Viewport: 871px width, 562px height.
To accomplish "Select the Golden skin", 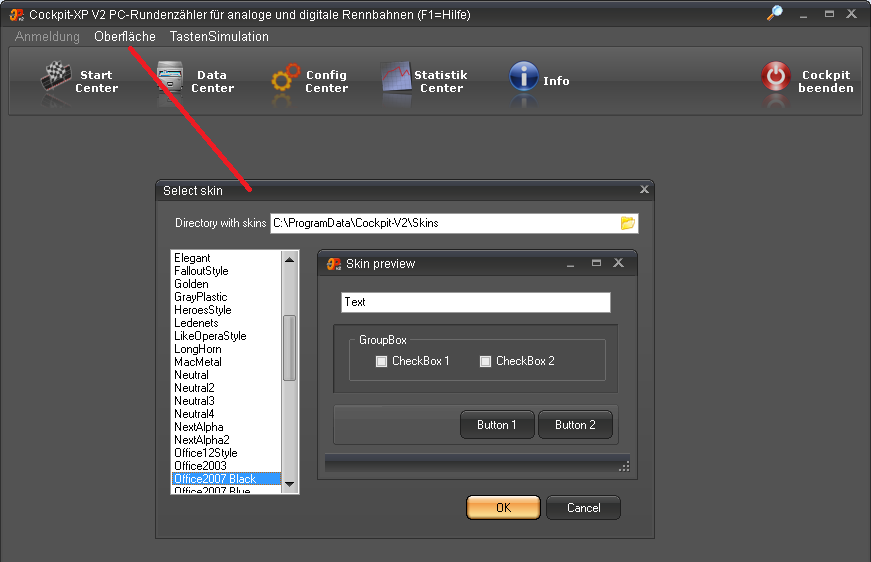I will coord(226,284).
